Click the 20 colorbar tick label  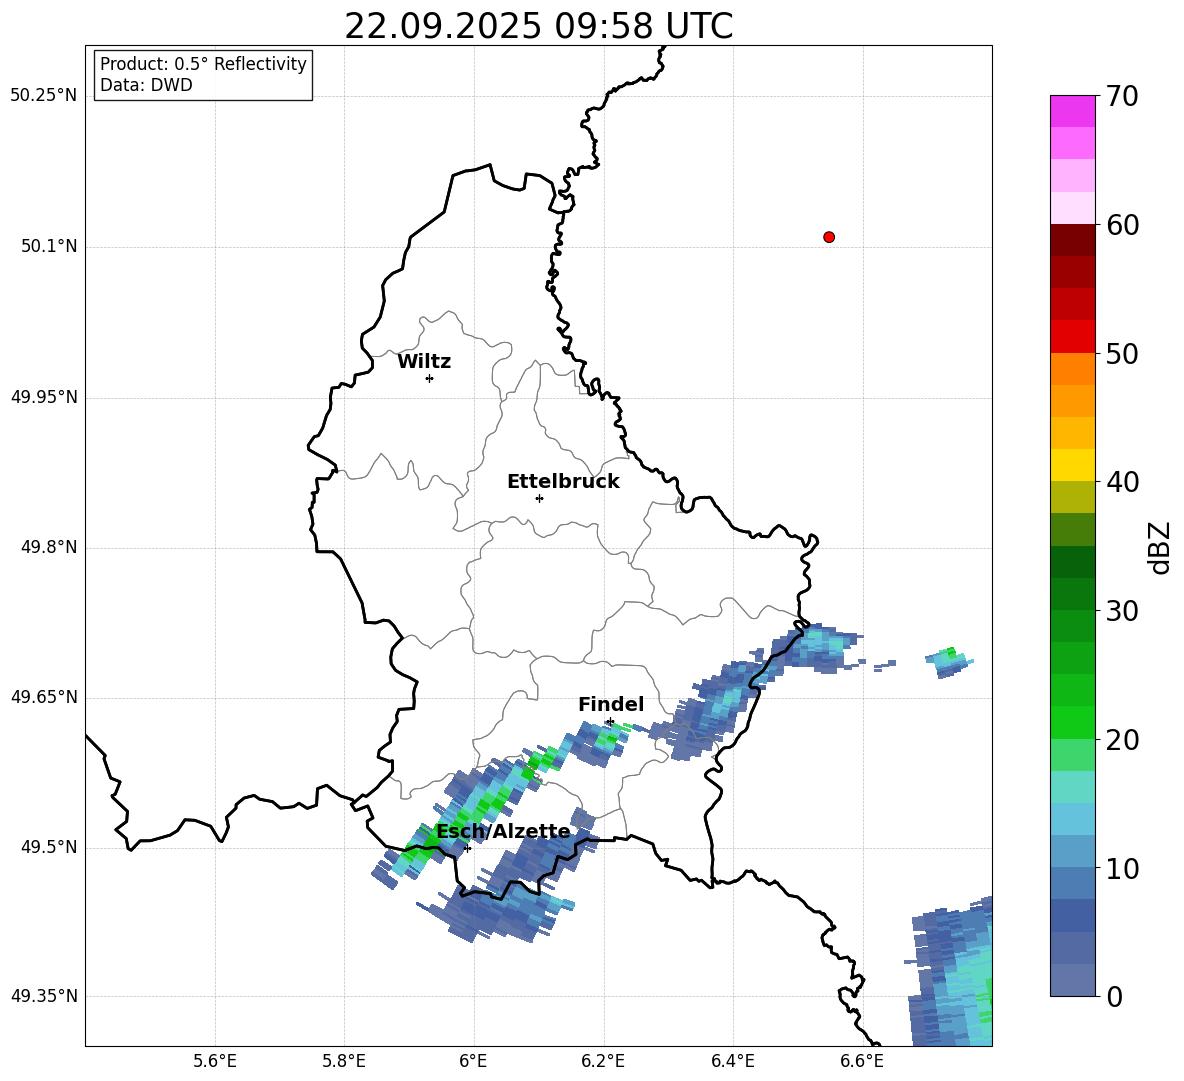point(1122,740)
